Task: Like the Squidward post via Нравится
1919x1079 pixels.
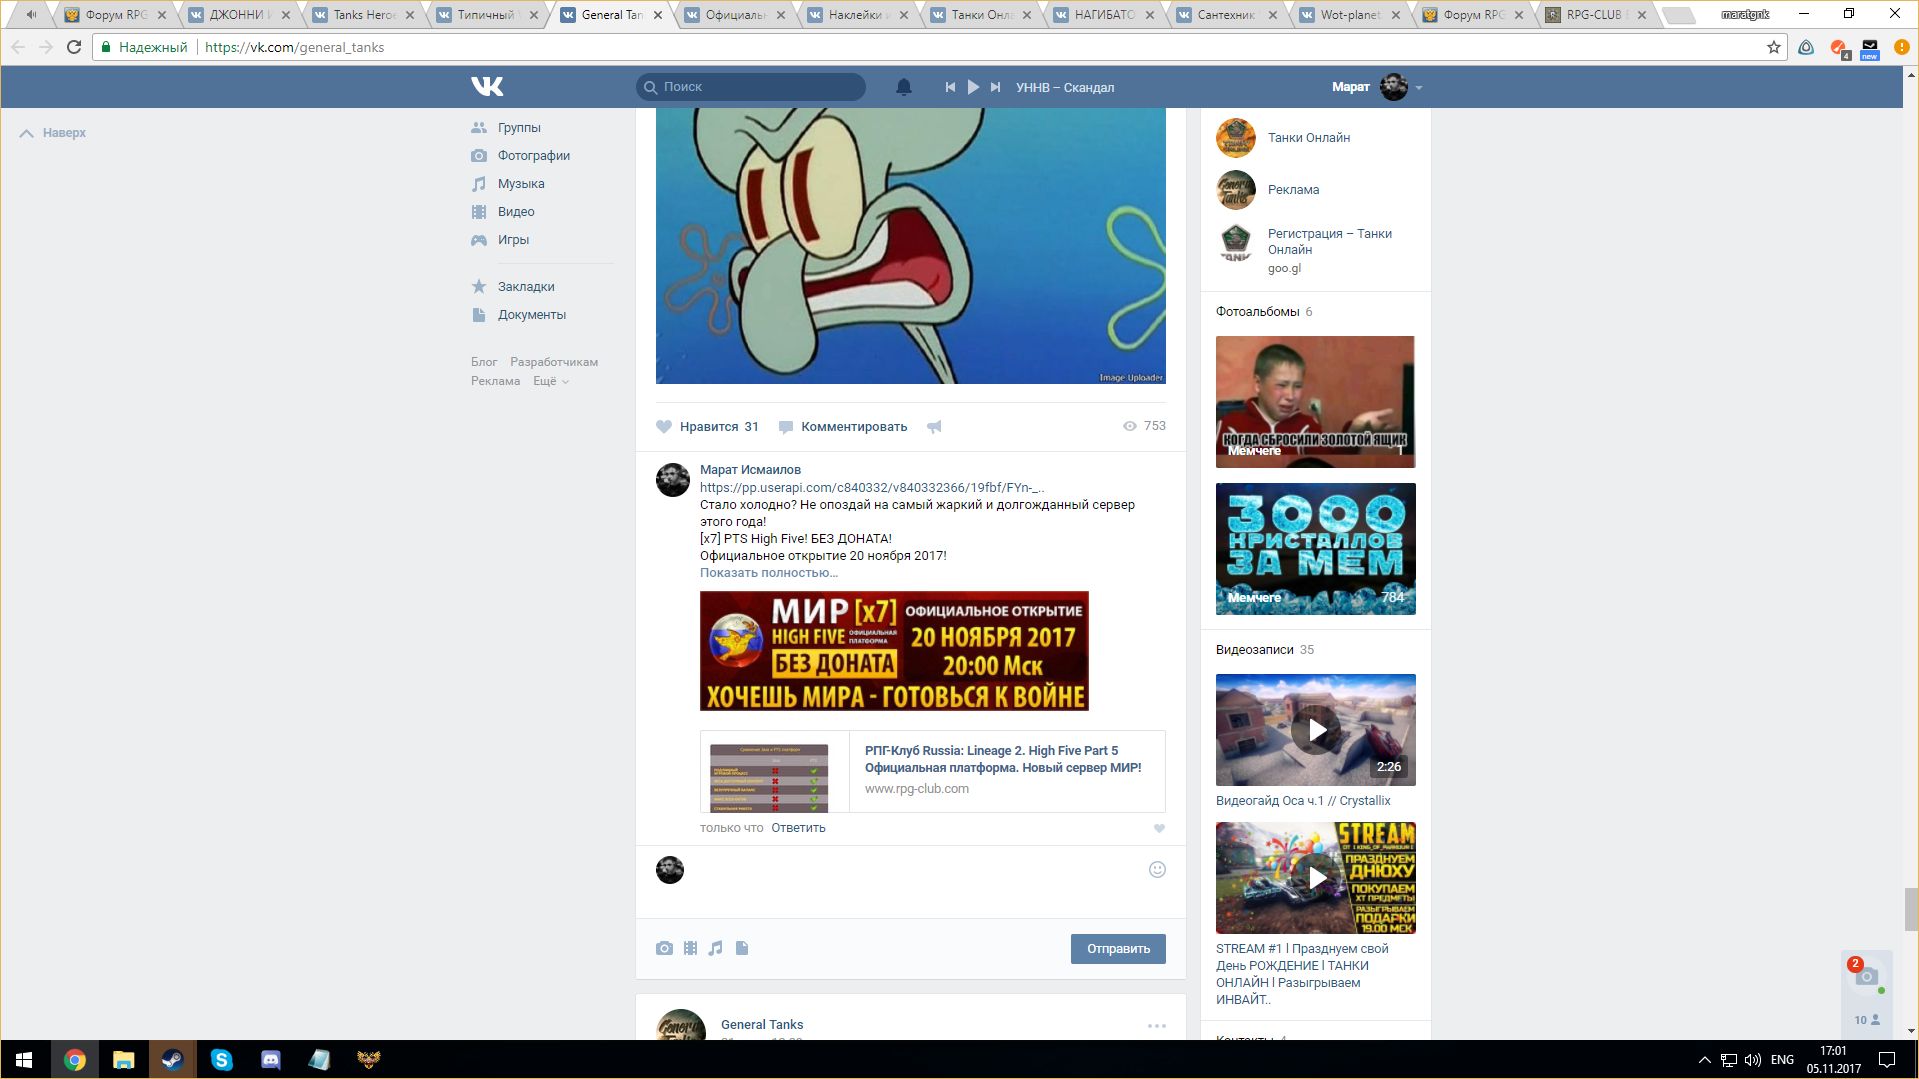Action: [x=707, y=427]
